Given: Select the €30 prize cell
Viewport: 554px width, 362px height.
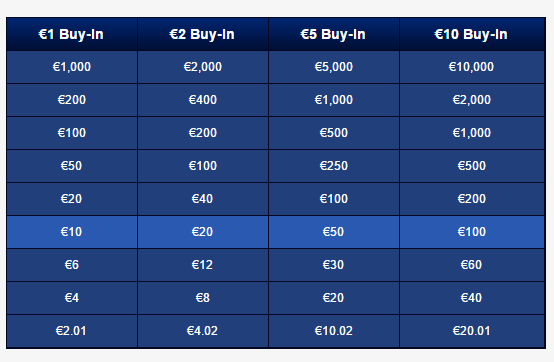Looking at the screenshot, I should 334,265.
